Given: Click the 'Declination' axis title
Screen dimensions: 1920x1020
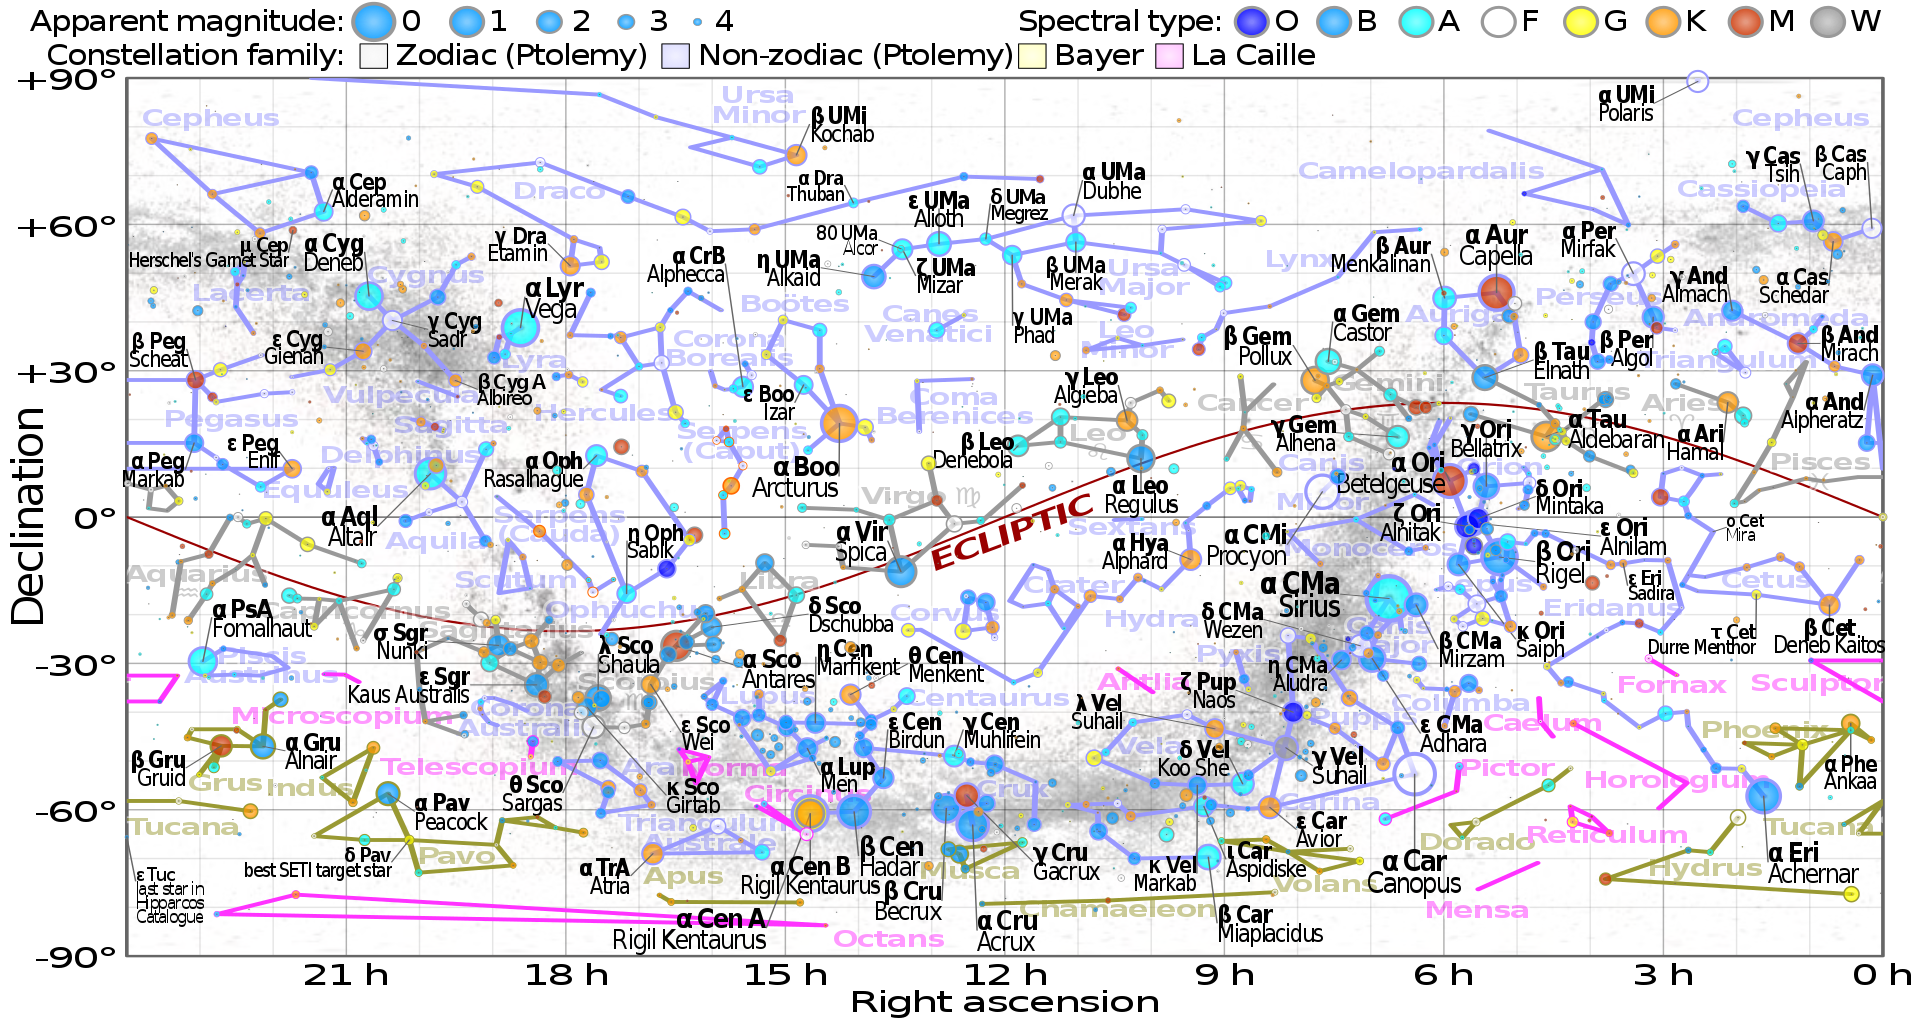Looking at the screenshot, I should pos(28,516).
